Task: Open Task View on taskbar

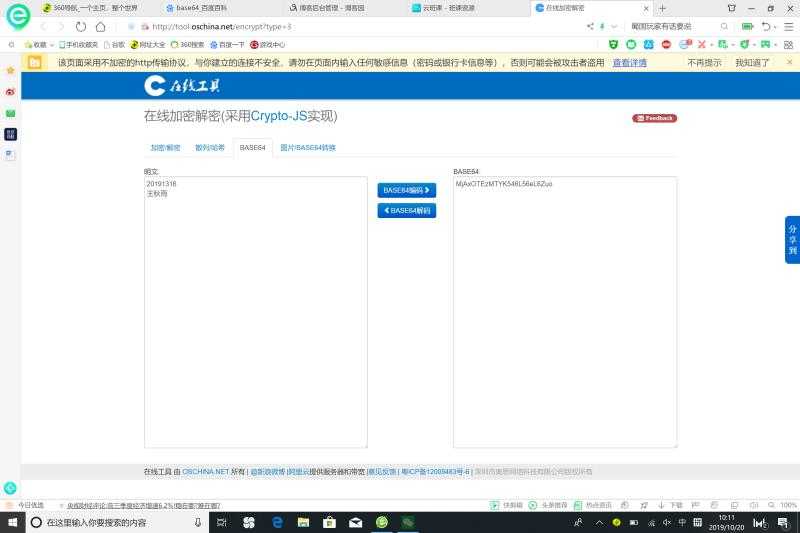Action: [221, 522]
